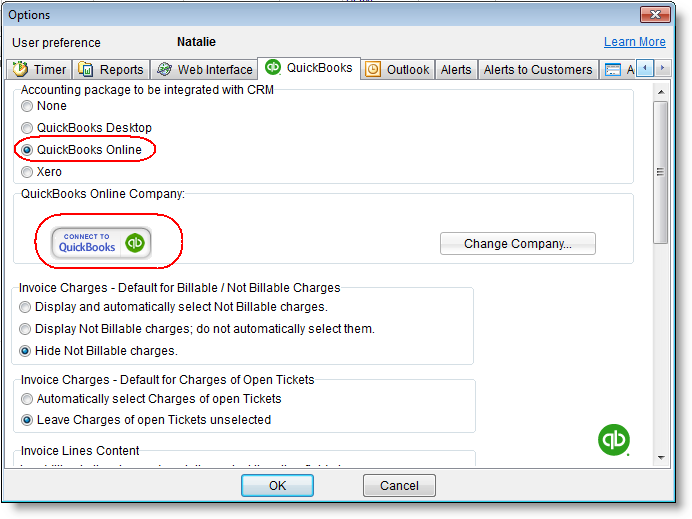Image resolution: width=692 pixels, height=519 pixels.
Task: Click the Change Company button
Action: pos(517,244)
